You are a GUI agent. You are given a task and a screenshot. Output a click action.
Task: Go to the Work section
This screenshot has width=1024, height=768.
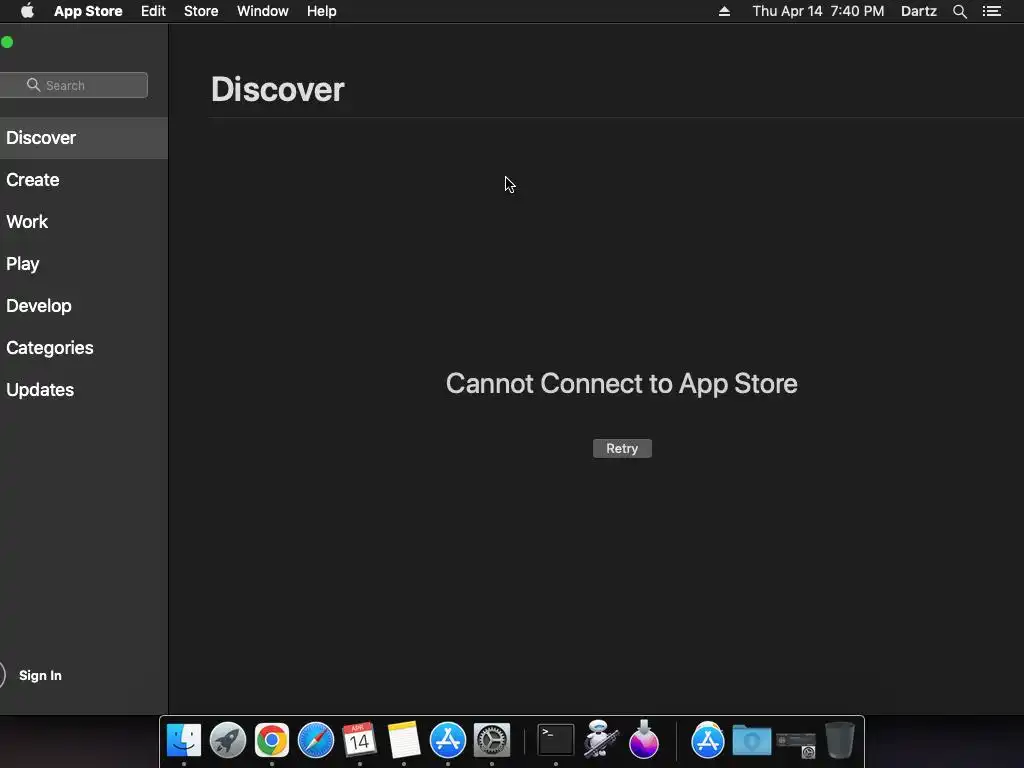[x=84, y=221]
